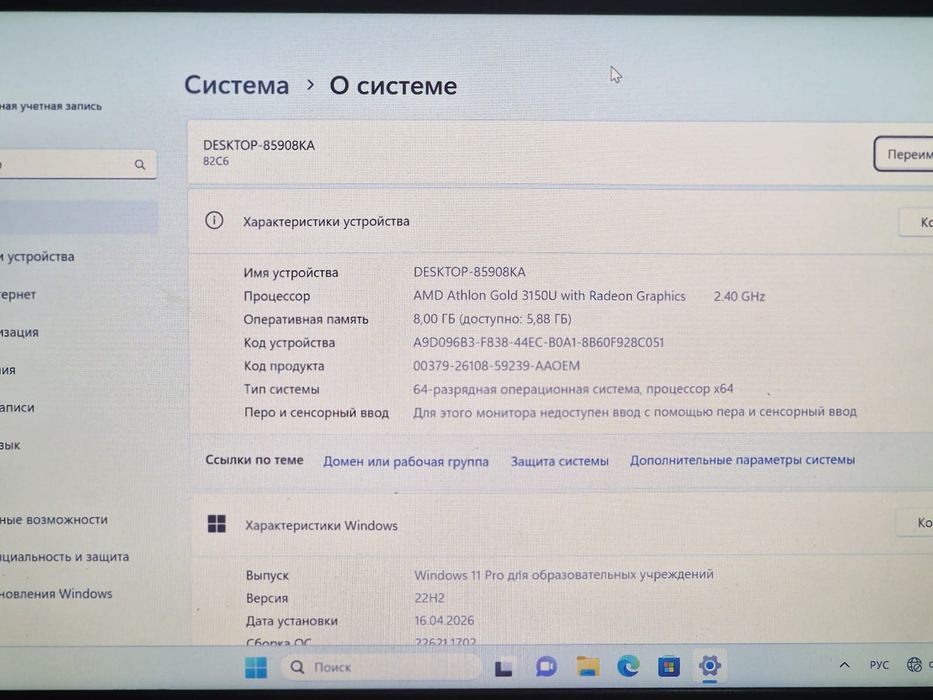933x700 pixels.
Task: Open Task View from the taskbar
Action: [x=503, y=667]
